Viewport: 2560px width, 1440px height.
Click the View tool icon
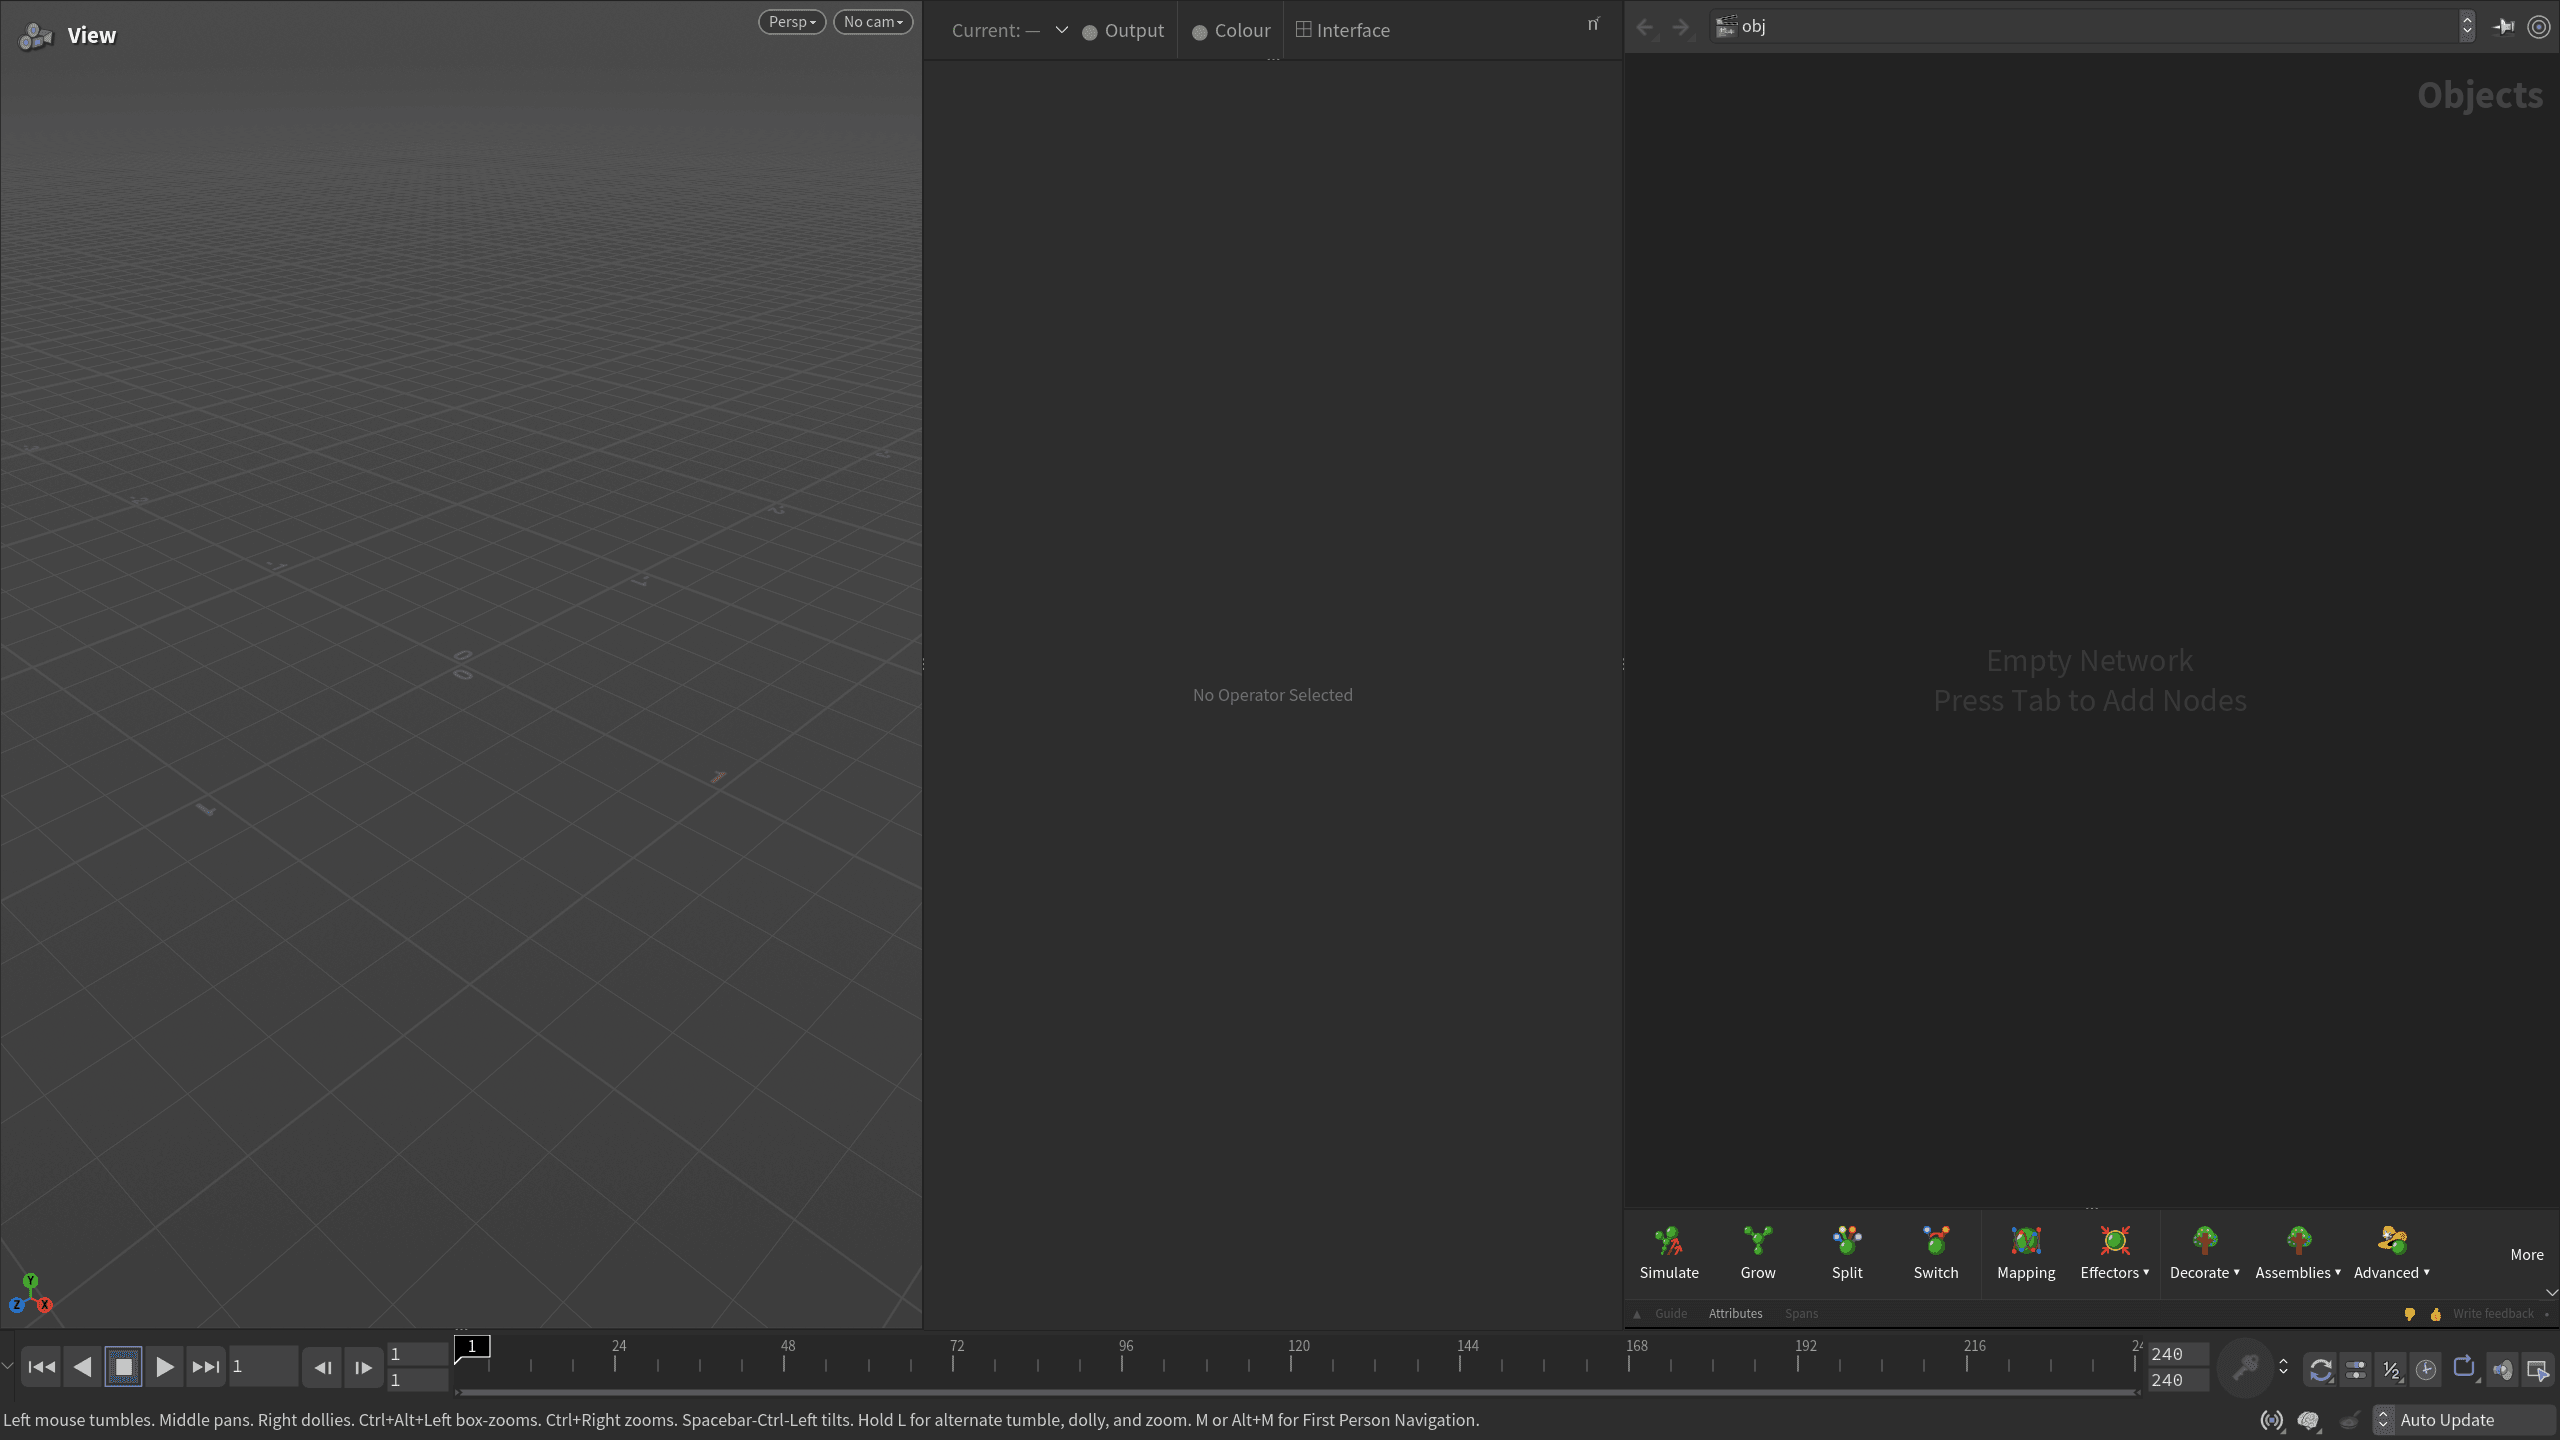(x=36, y=36)
